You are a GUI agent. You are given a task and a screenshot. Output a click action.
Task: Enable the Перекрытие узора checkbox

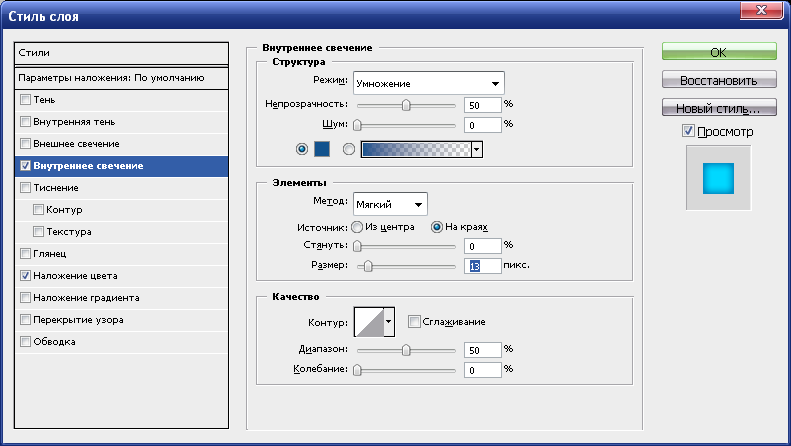(25, 319)
